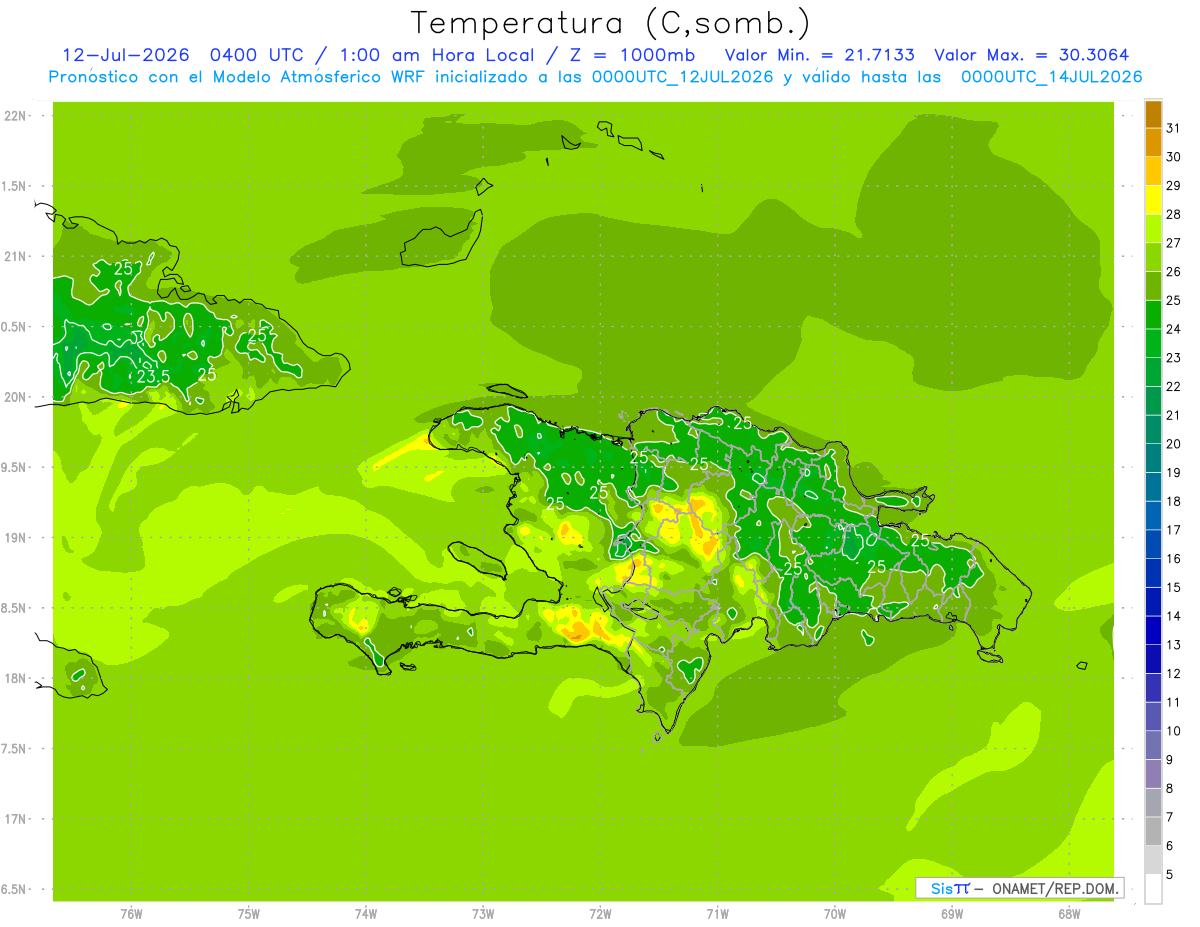The image size is (1200, 927).
Task: Click the "74W" longitude axis label
Action: pos(366,914)
